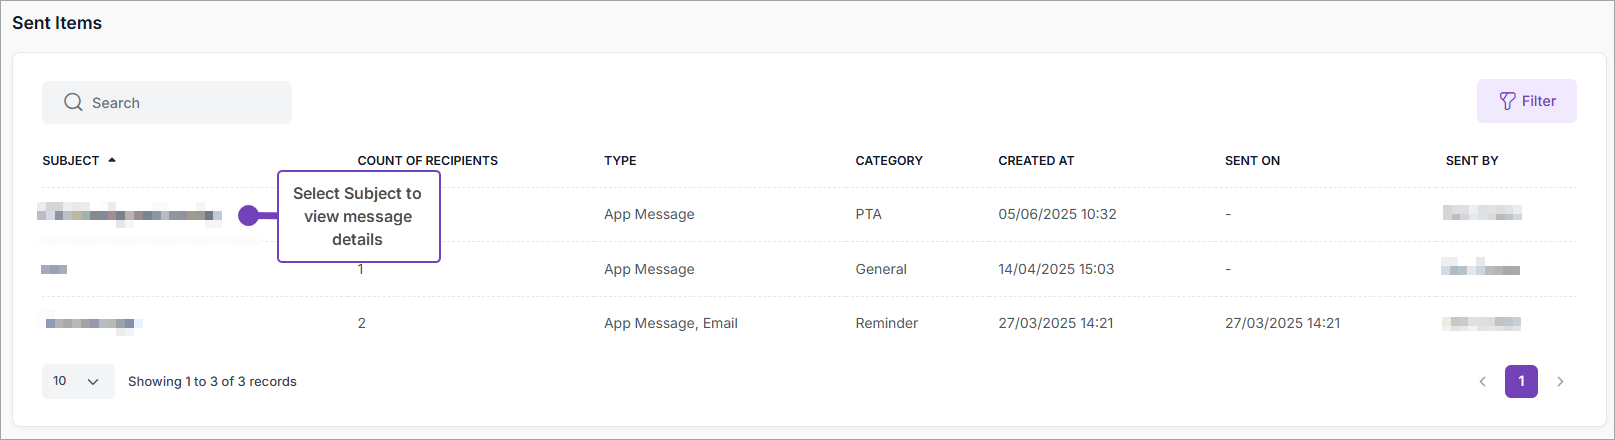
Task: Go to next page arrow
Action: coord(1560,381)
